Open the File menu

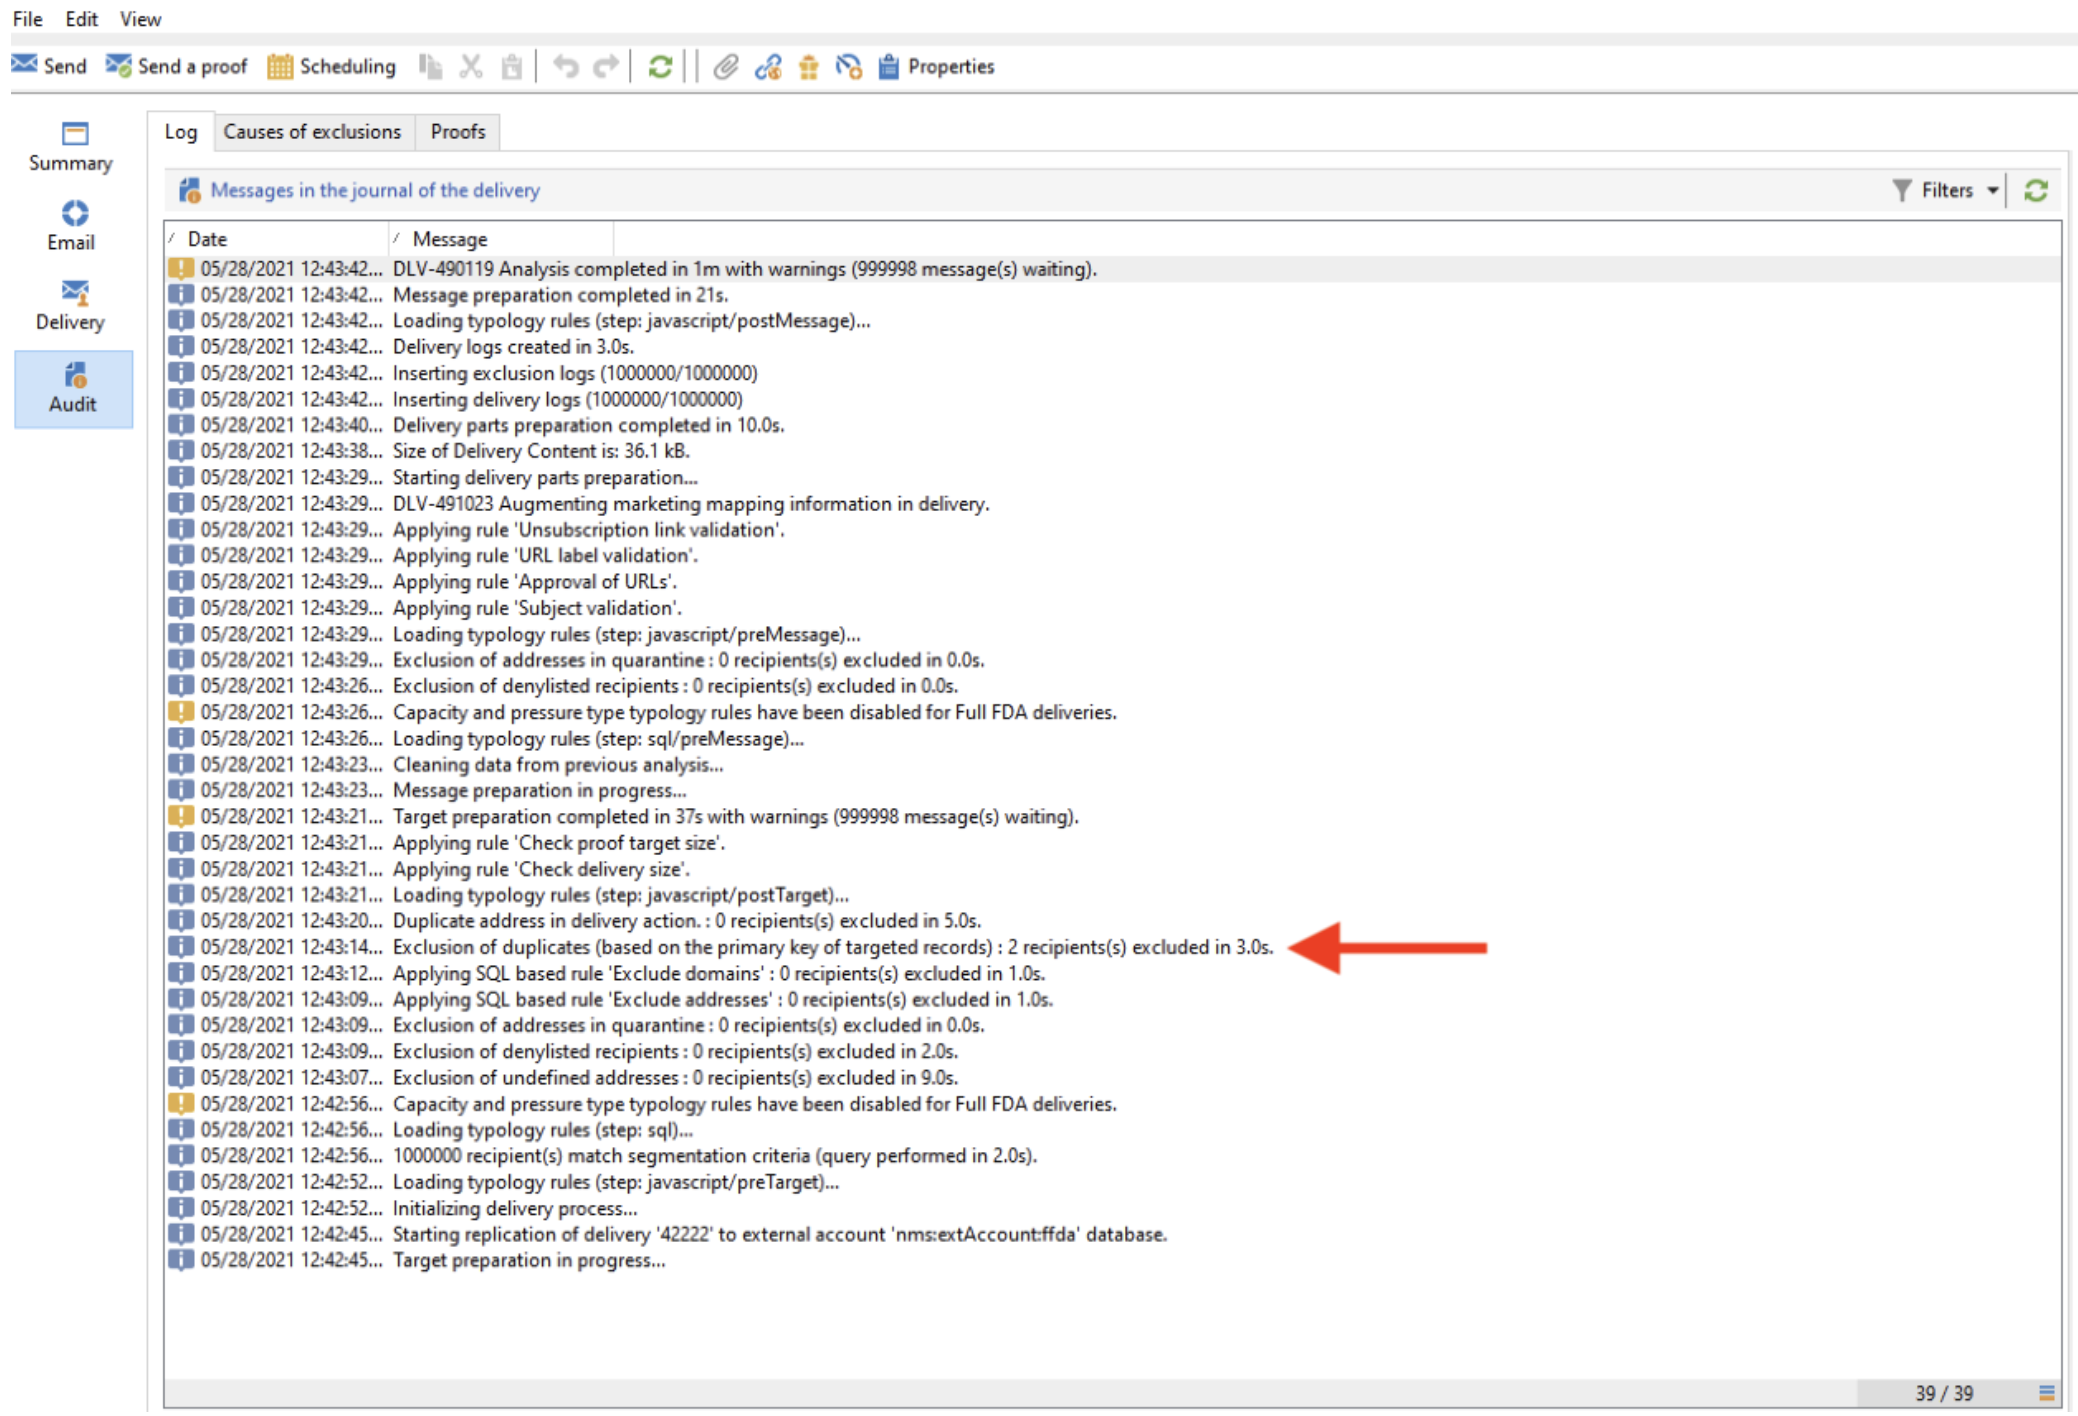click(27, 19)
